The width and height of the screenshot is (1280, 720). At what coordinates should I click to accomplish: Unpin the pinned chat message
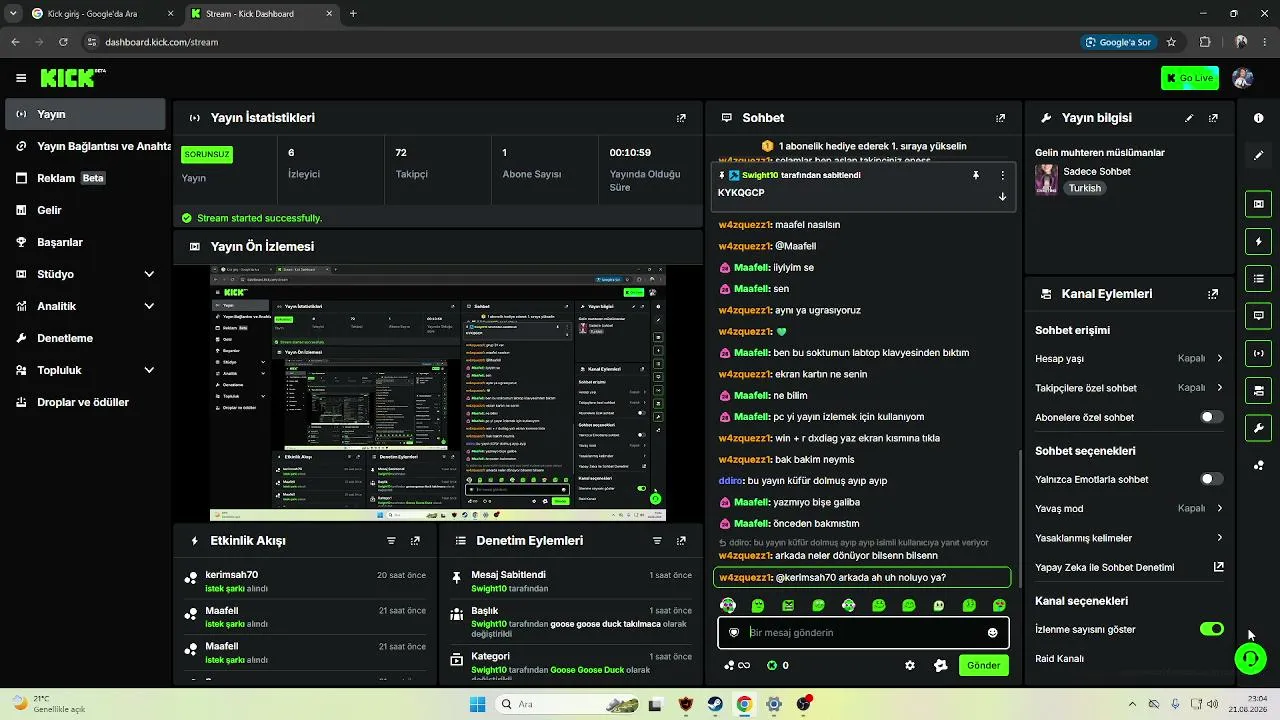[976, 175]
